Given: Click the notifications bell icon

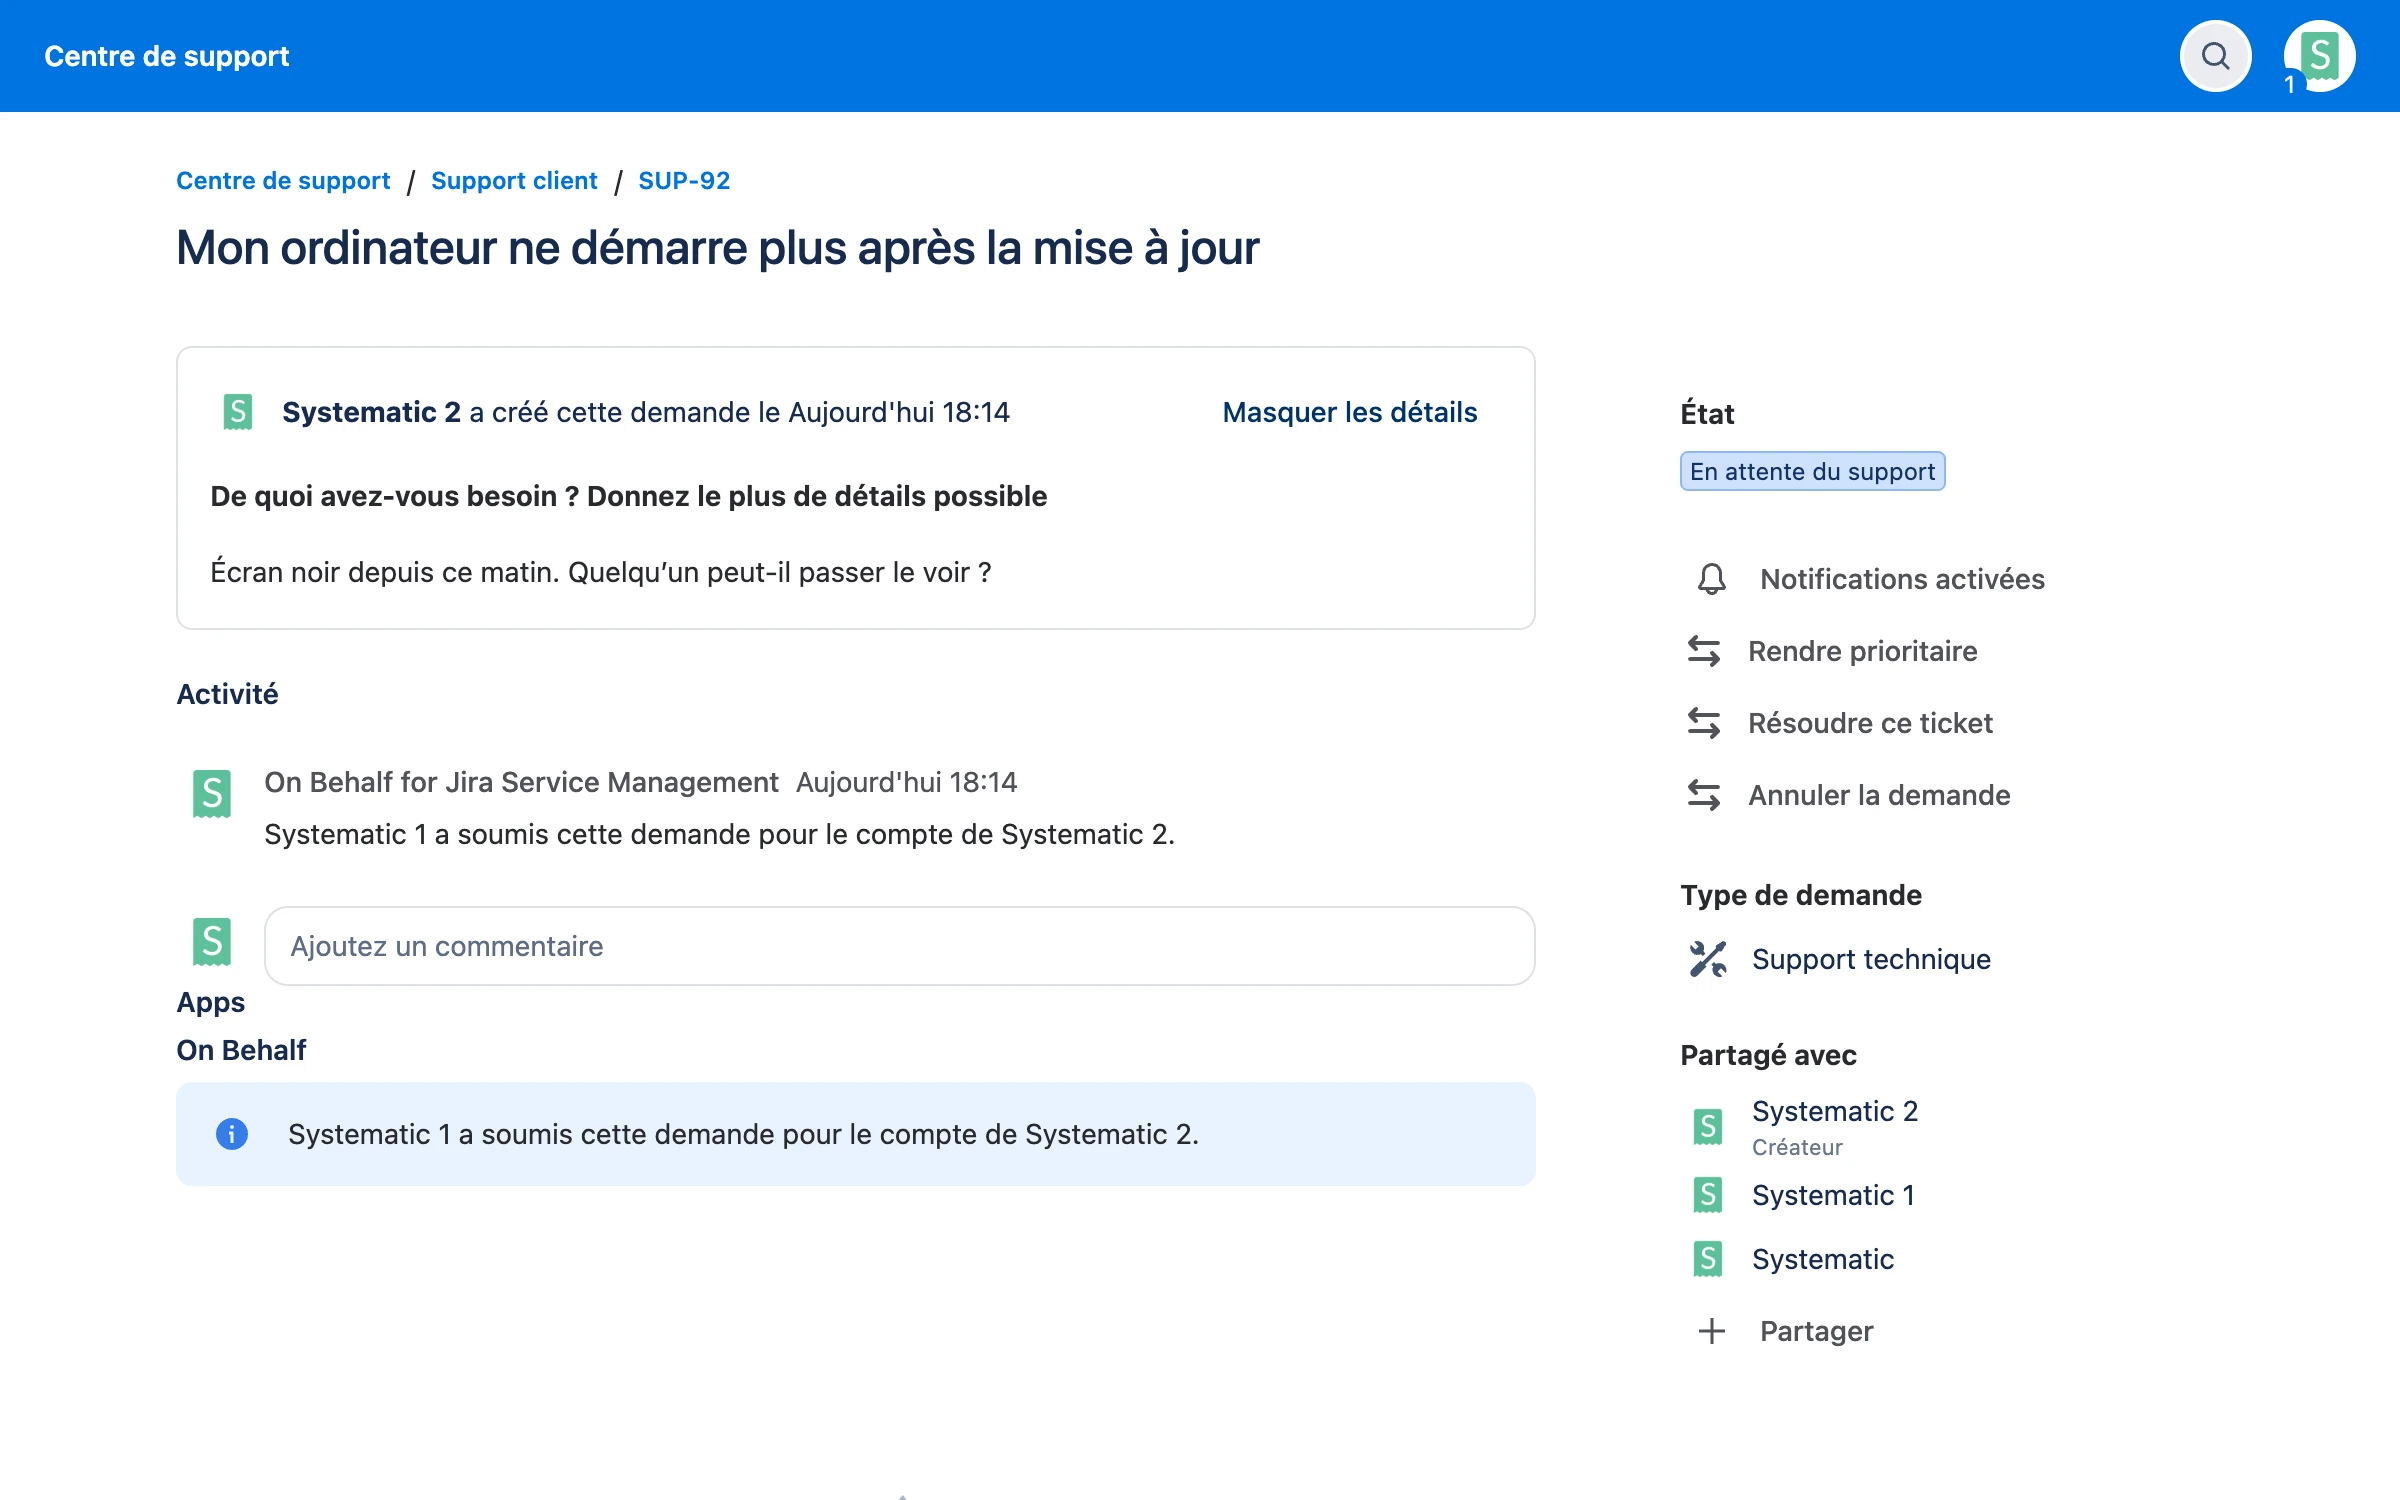Looking at the screenshot, I should [x=1712, y=579].
